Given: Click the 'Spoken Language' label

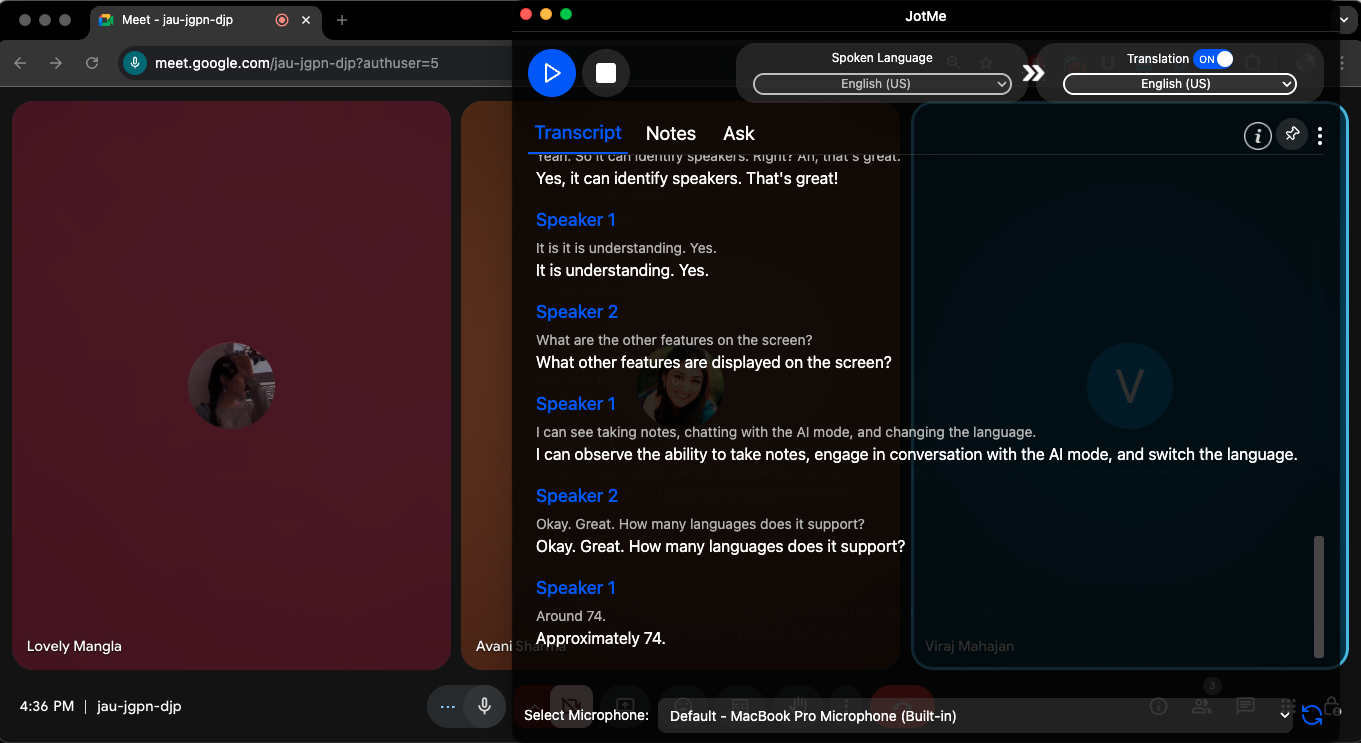Looking at the screenshot, I should click(x=882, y=58).
